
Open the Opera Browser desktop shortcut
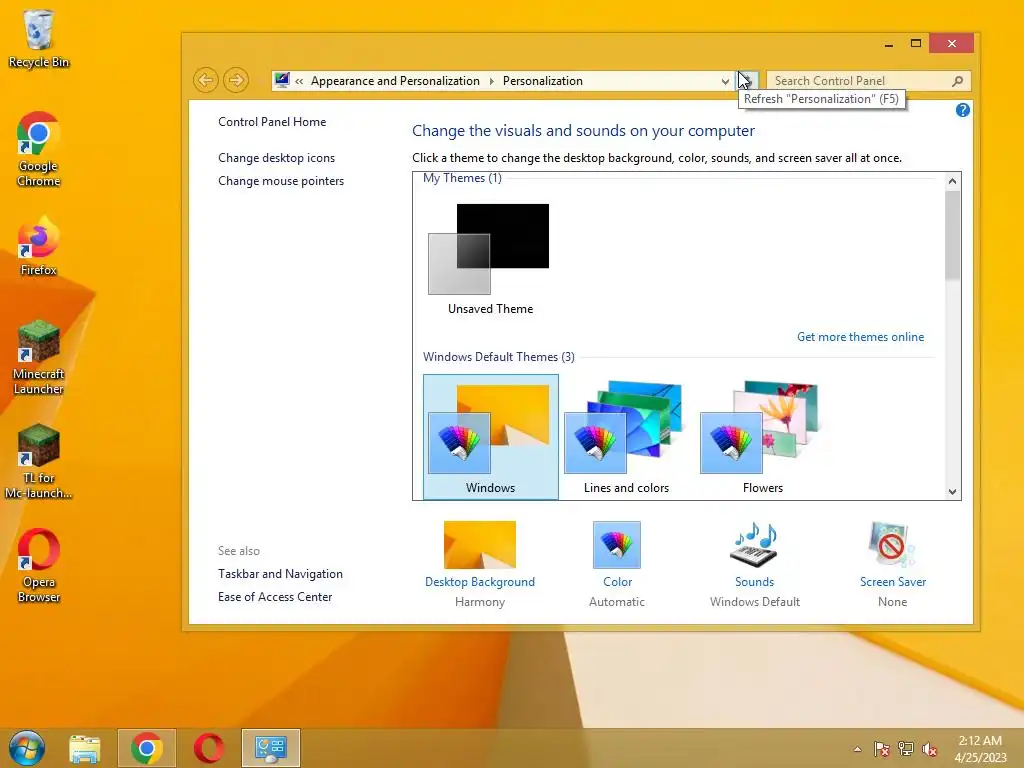pos(39,566)
